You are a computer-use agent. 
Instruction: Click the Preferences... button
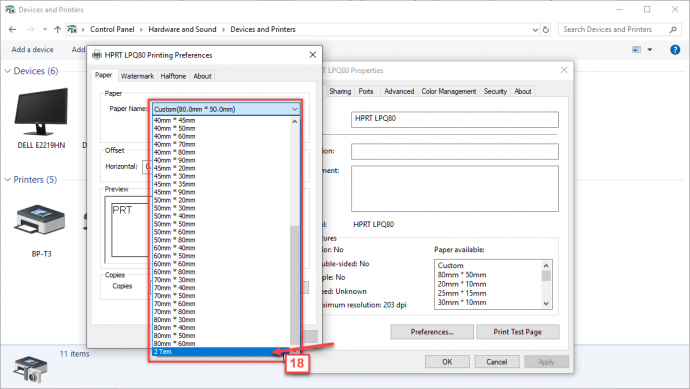click(x=432, y=332)
